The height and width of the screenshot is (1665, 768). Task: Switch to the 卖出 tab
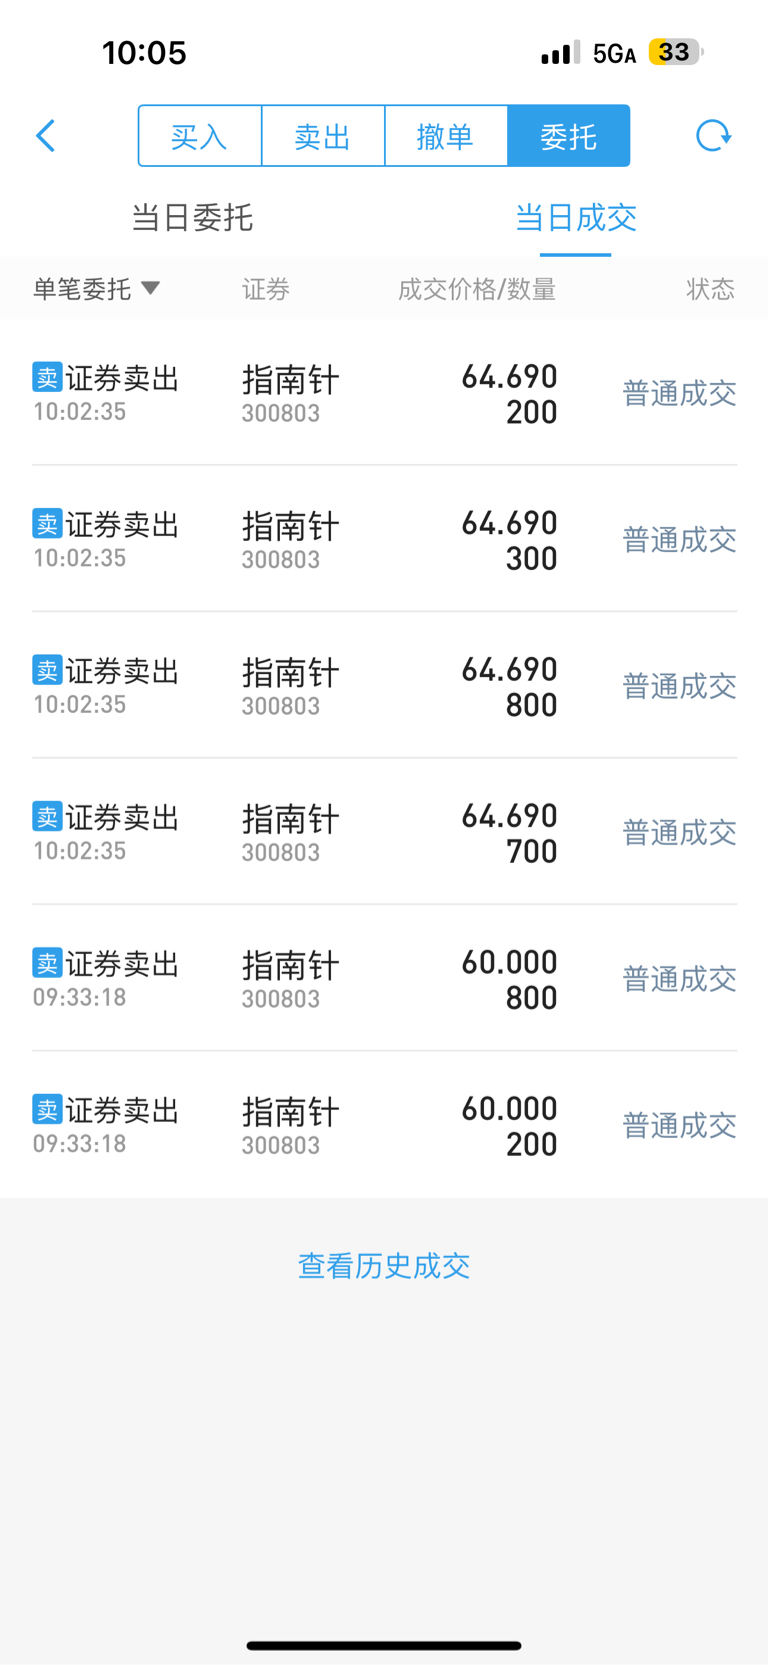[x=323, y=136]
